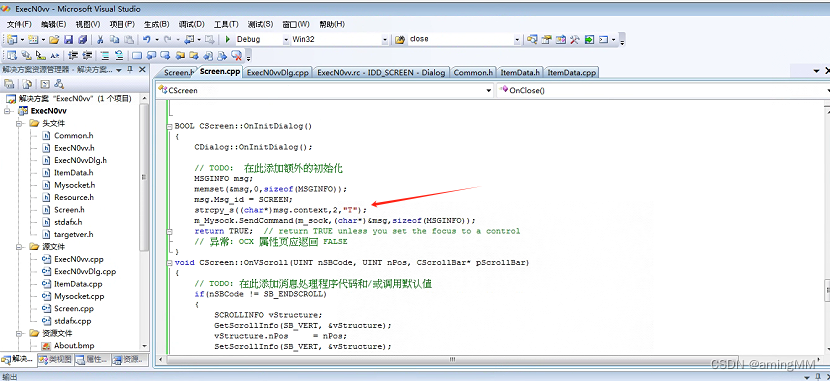Click the Add New Item toolbar icon

(x=33, y=39)
